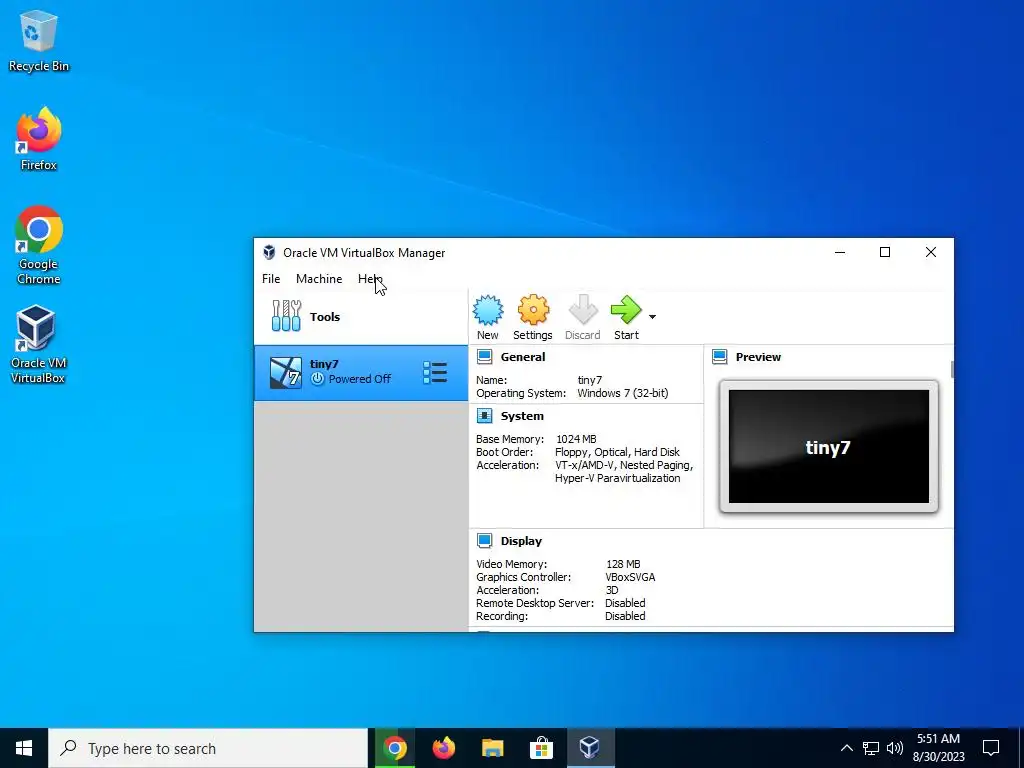Open the tiny7 Settings gear
1024x768 pixels.
(x=533, y=310)
